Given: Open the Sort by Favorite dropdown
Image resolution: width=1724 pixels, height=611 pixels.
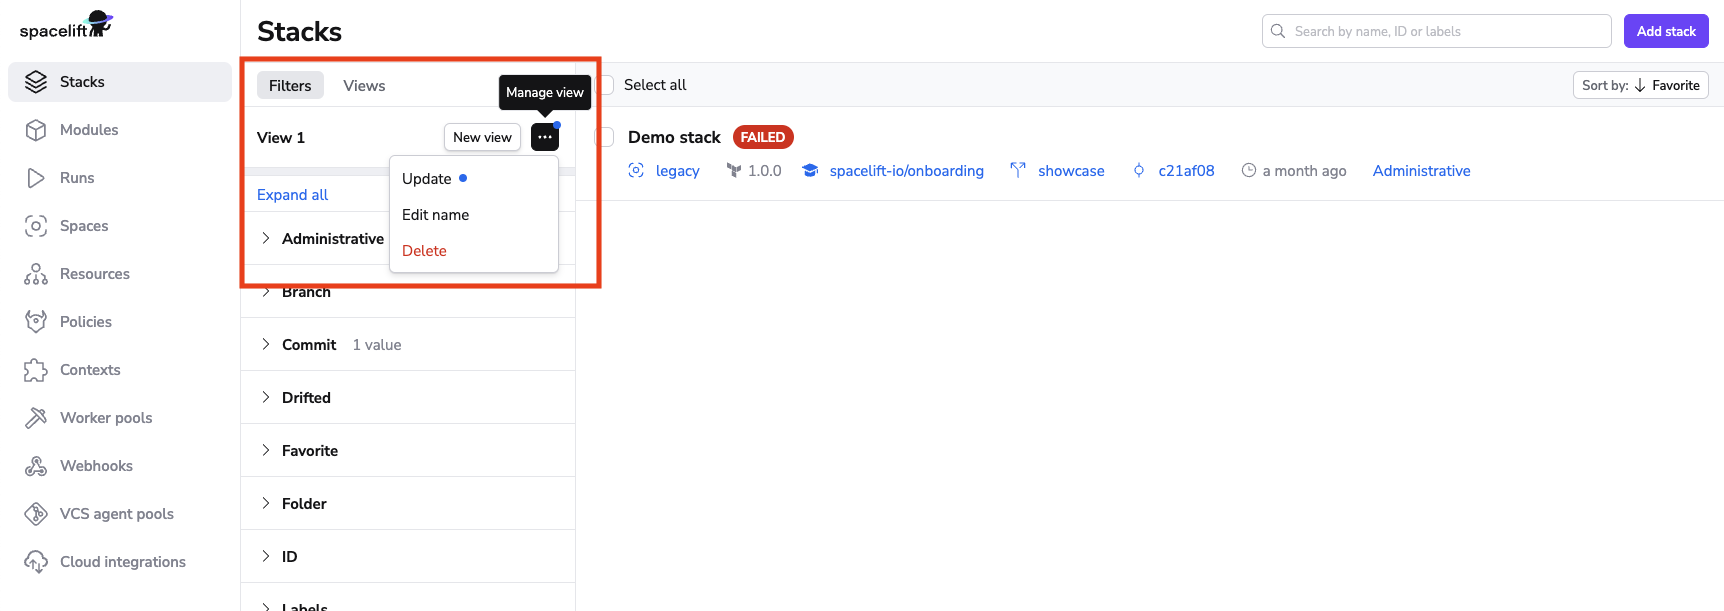Looking at the screenshot, I should tap(1640, 85).
